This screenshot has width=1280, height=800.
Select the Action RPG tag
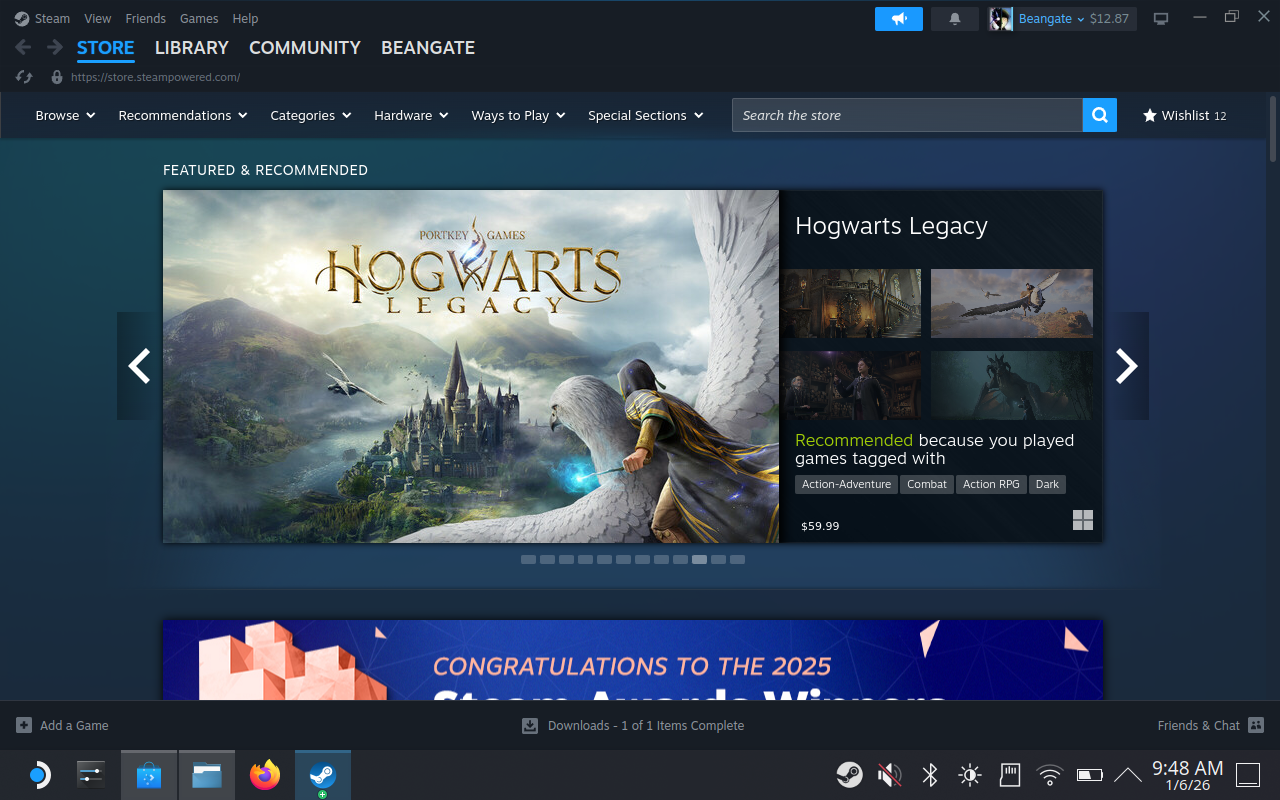coord(991,484)
